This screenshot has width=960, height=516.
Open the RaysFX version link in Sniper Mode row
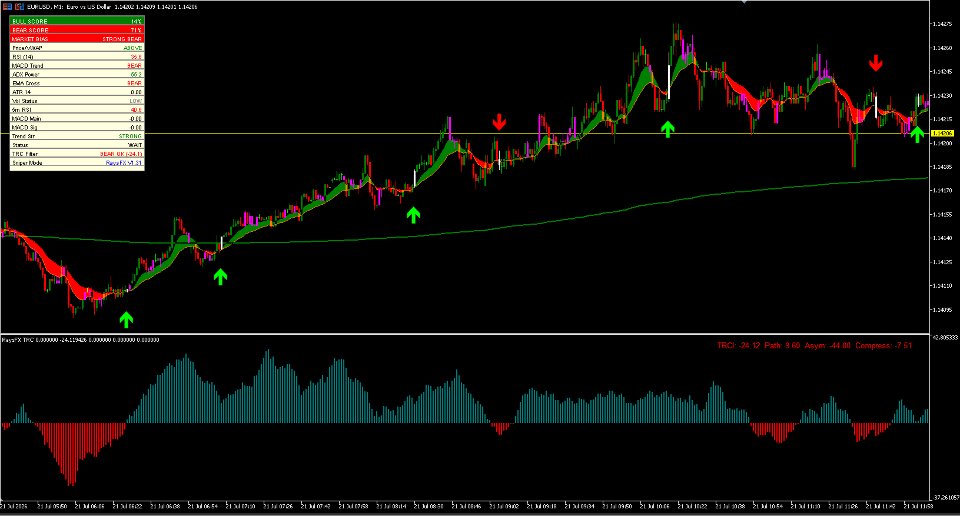[x=124, y=163]
